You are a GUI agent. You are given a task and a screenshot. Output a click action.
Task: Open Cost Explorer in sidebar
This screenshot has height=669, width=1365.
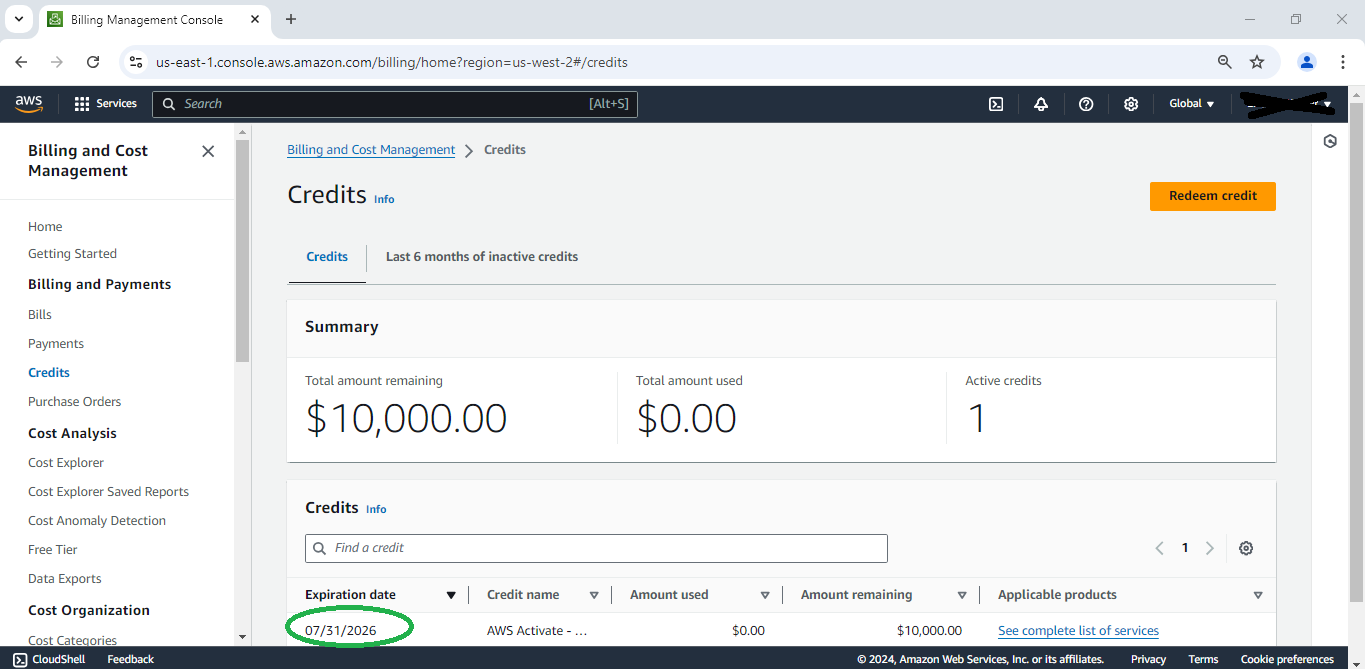click(66, 462)
